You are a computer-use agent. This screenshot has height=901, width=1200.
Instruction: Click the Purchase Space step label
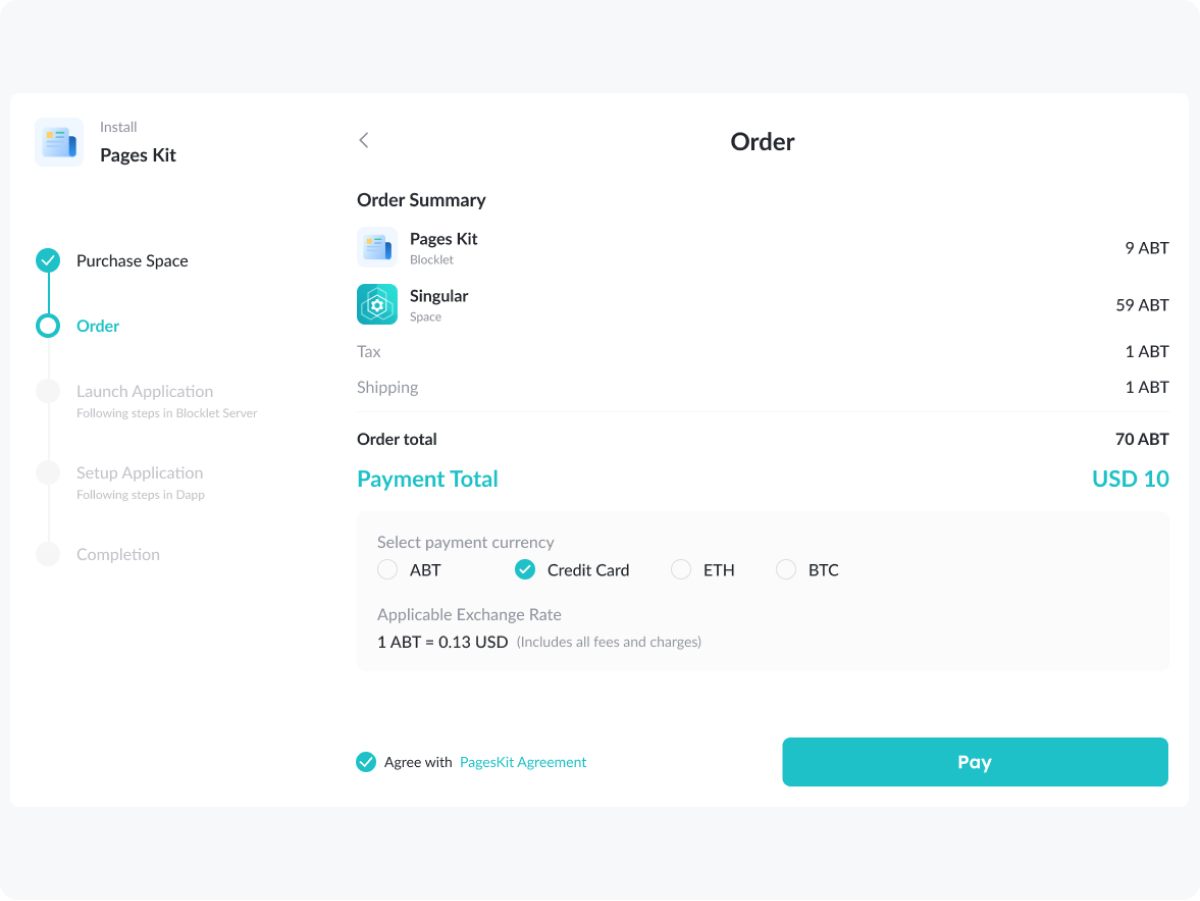(x=132, y=260)
